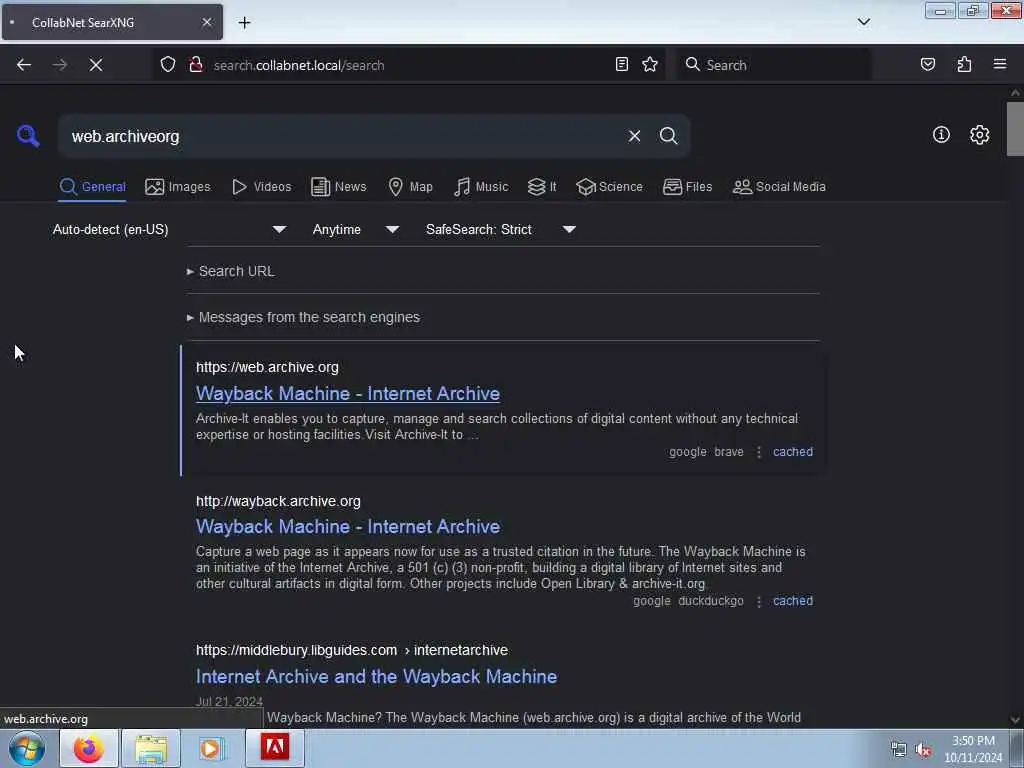Open the SearXNG about info icon
Image resolution: width=1024 pixels, height=768 pixels.
(941, 135)
